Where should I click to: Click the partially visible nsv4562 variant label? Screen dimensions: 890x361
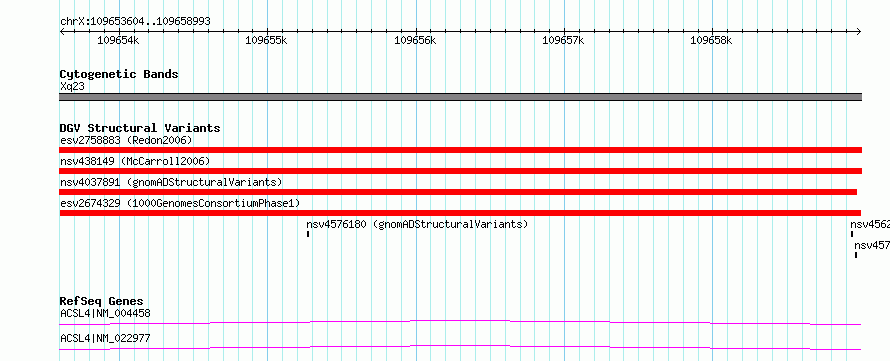(870, 224)
